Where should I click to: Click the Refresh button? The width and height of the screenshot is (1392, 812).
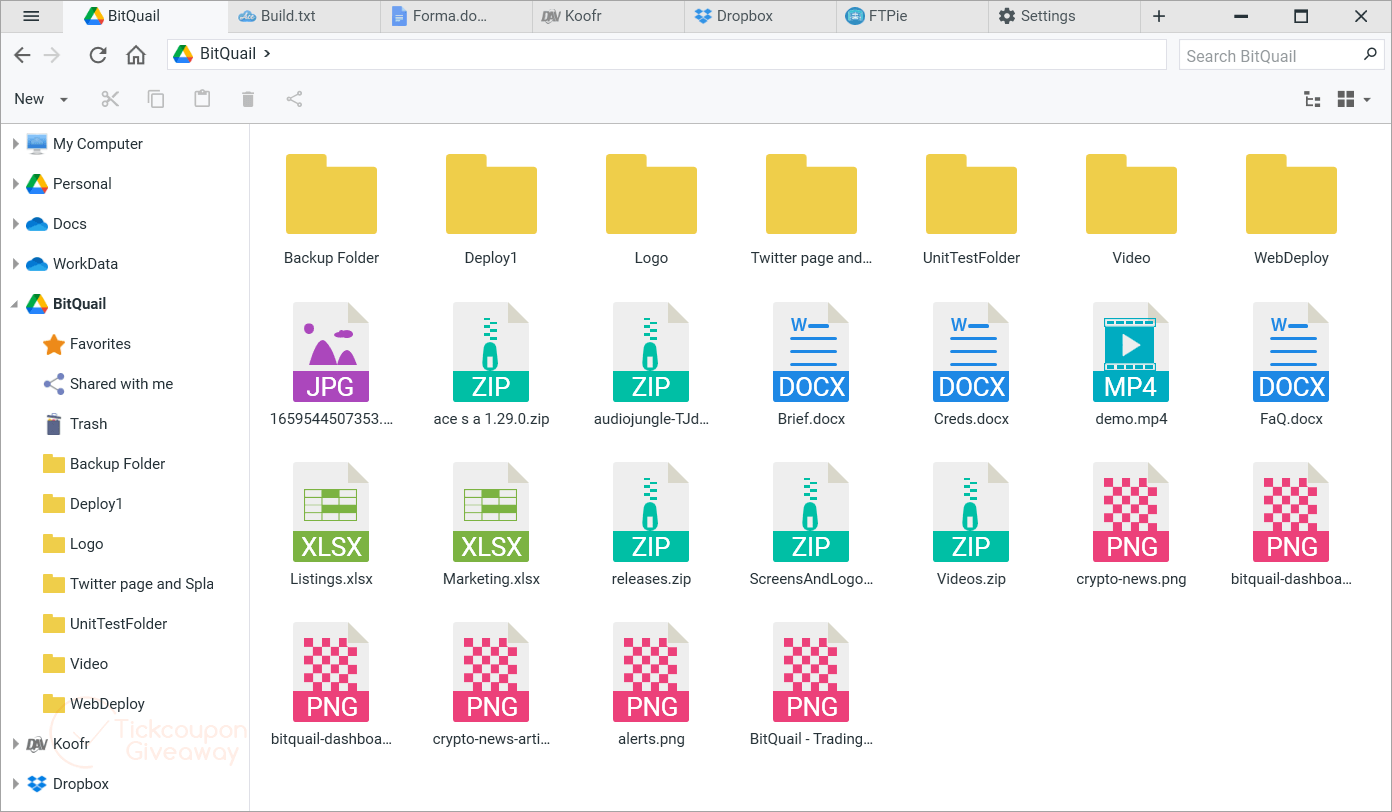[x=98, y=55]
